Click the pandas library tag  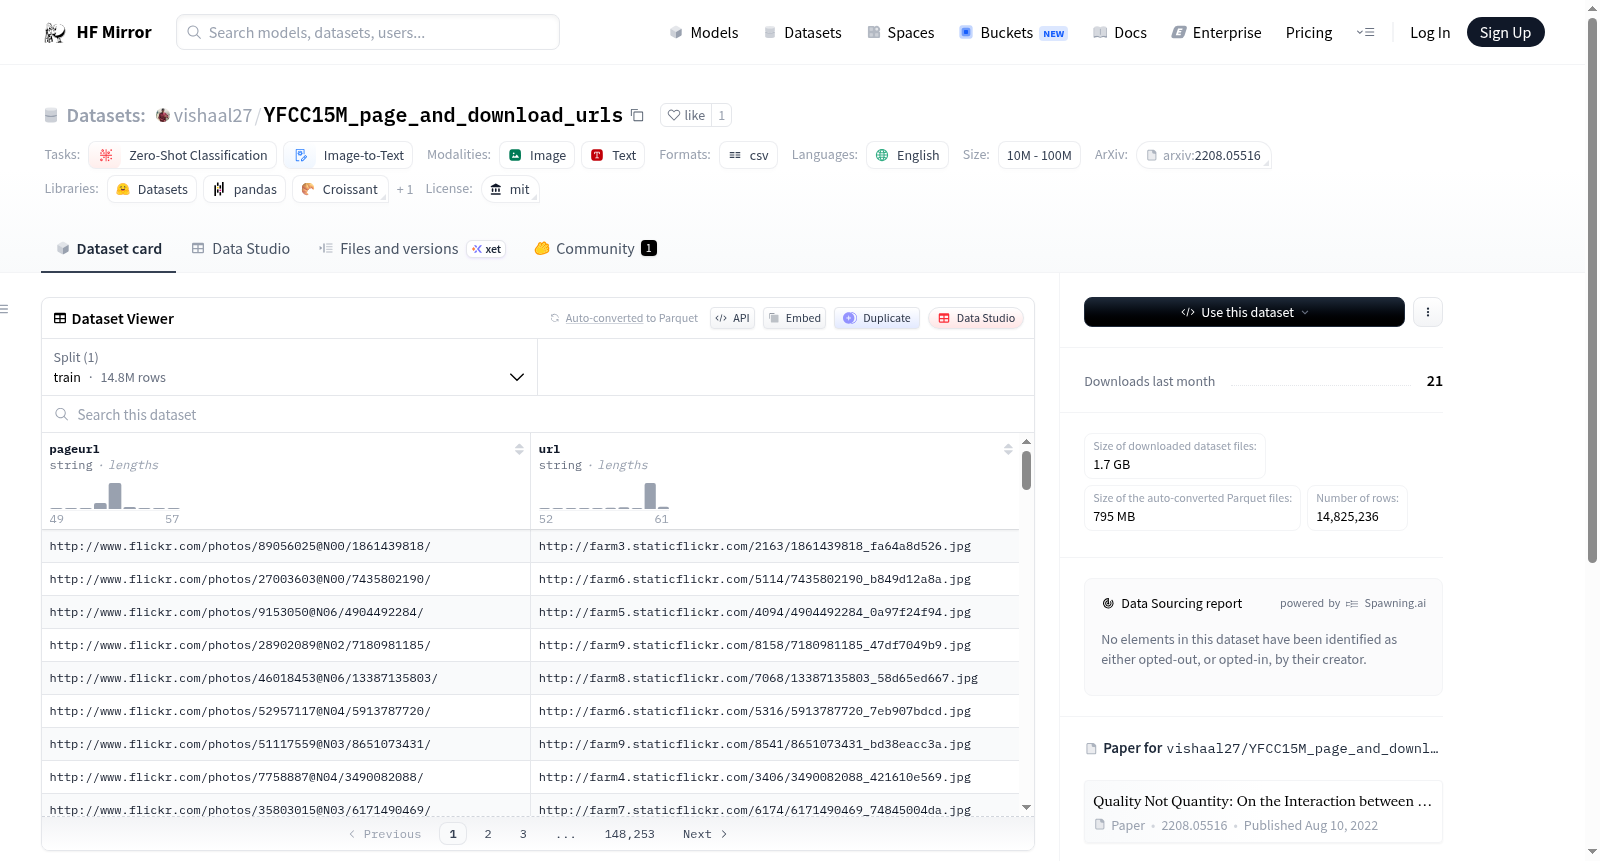(x=244, y=189)
